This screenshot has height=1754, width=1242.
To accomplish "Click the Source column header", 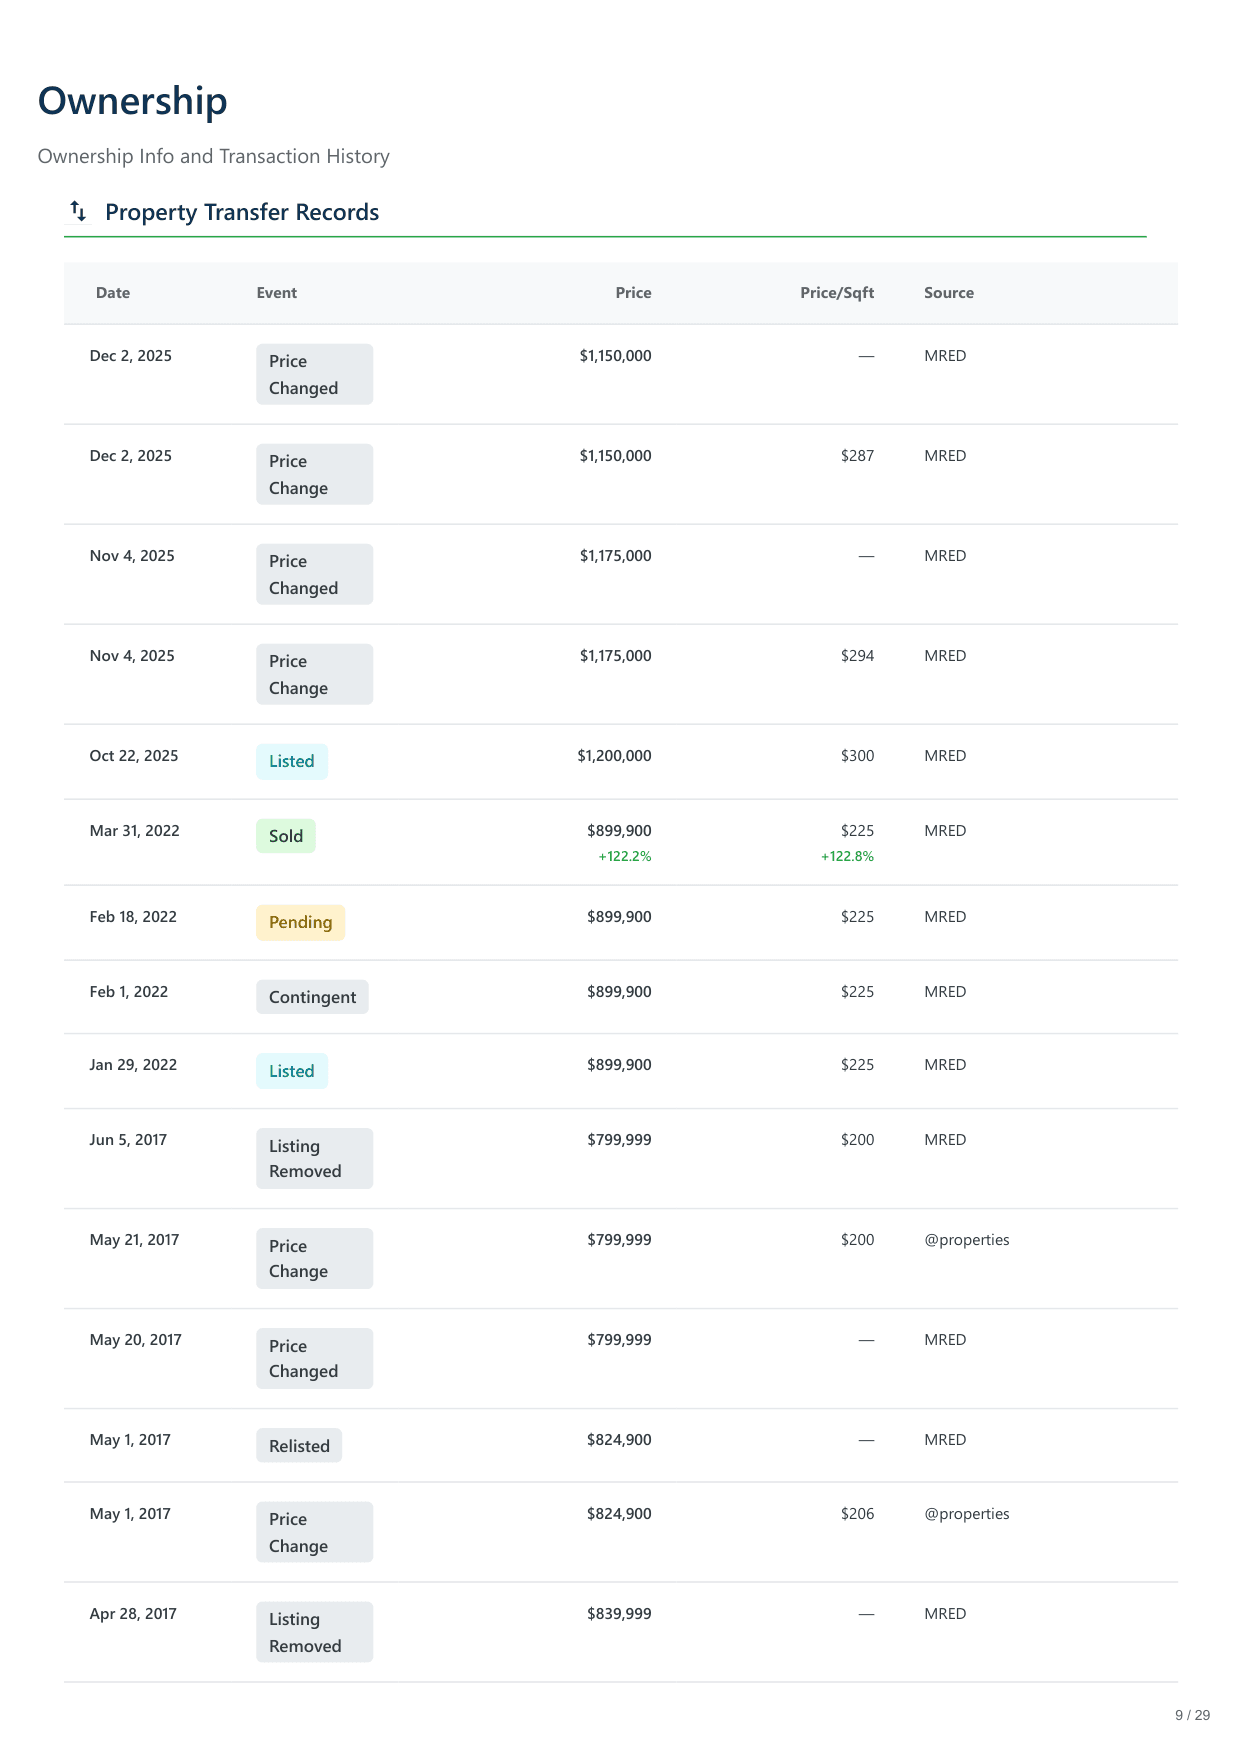I will point(948,293).
